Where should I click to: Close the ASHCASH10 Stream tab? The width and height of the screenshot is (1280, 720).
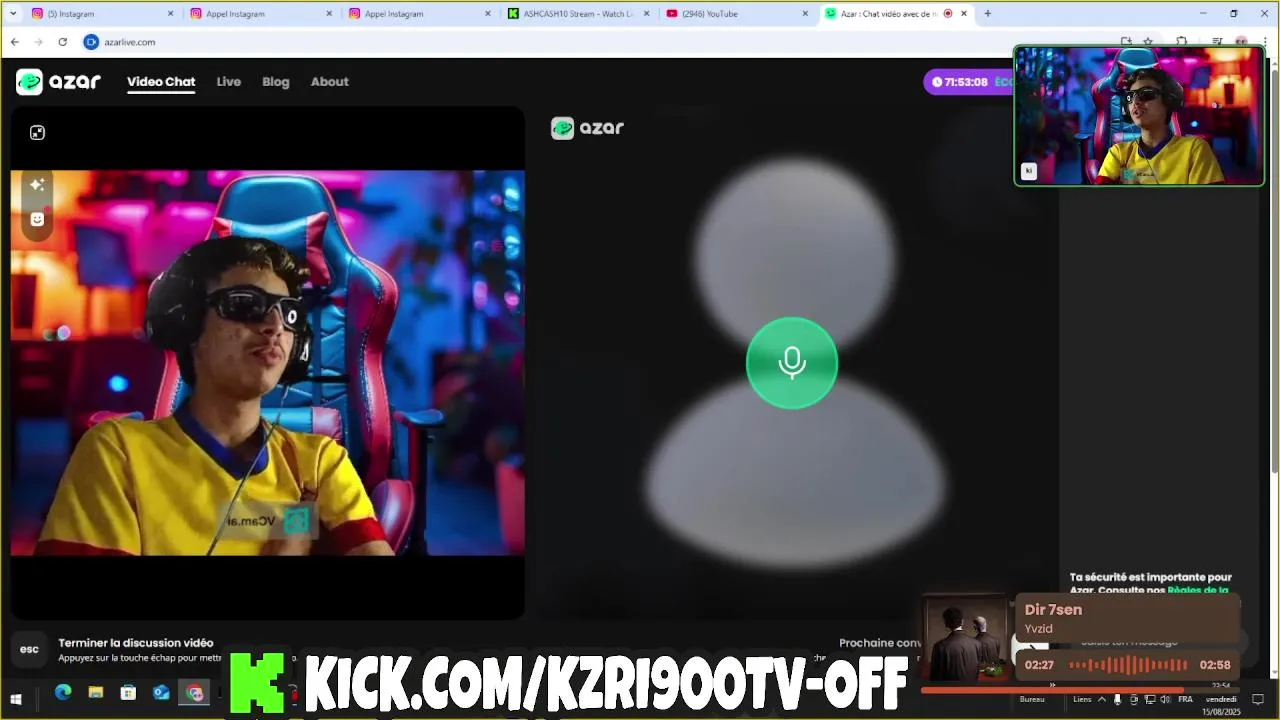click(647, 14)
